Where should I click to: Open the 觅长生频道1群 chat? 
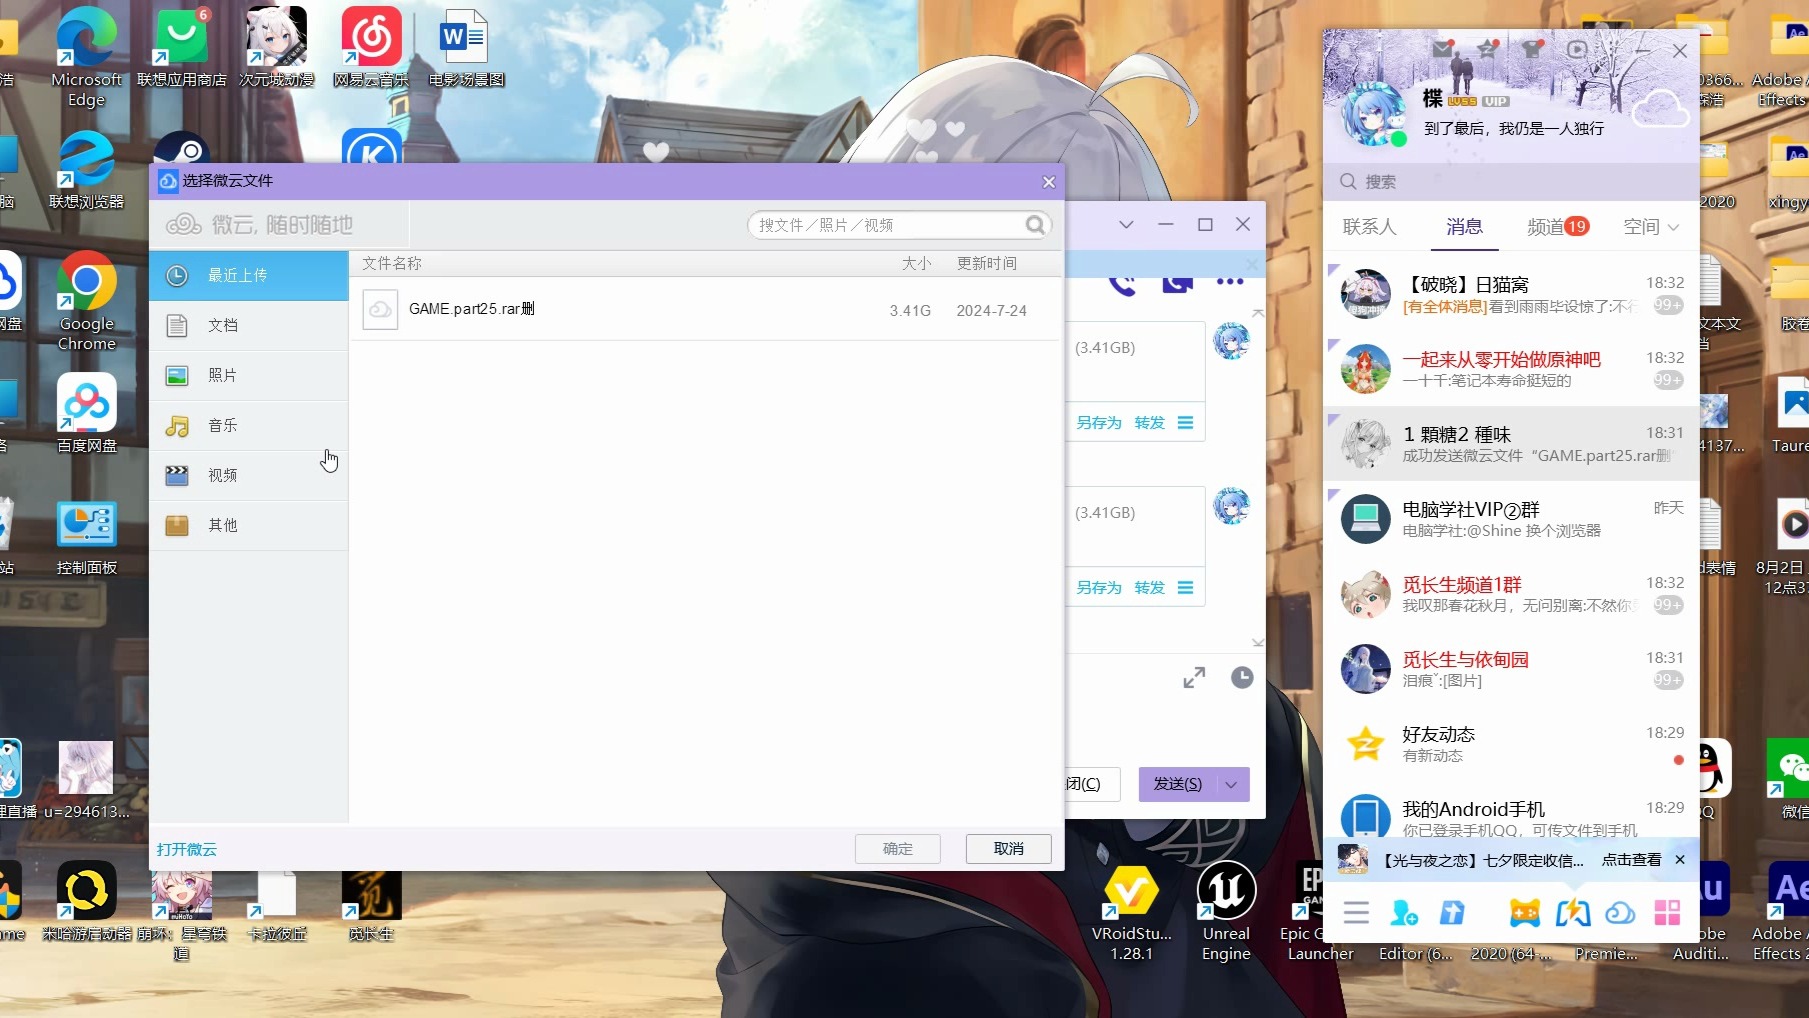click(x=1511, y=594)
